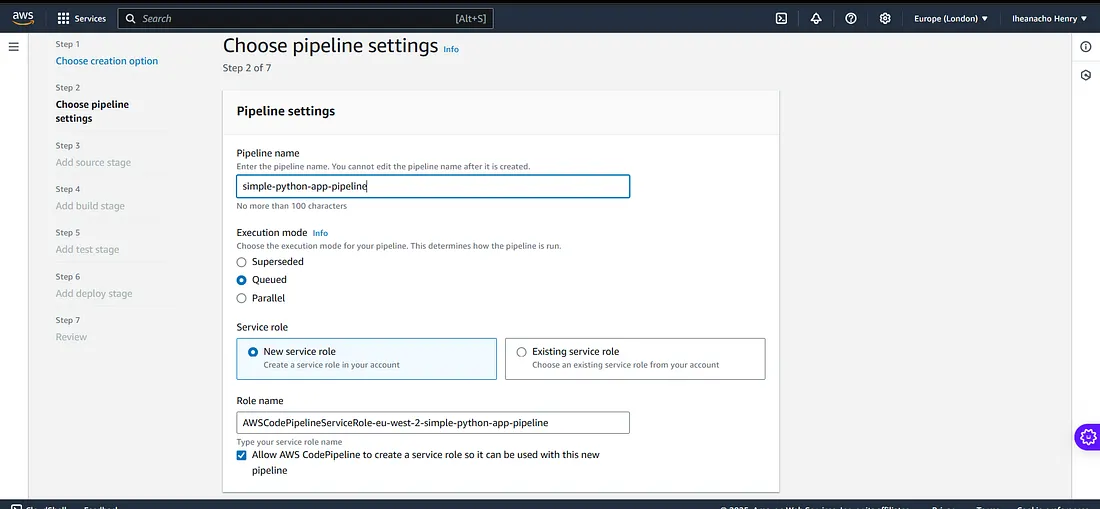Click the 'Pipeline settings' section header

(286, 111)
